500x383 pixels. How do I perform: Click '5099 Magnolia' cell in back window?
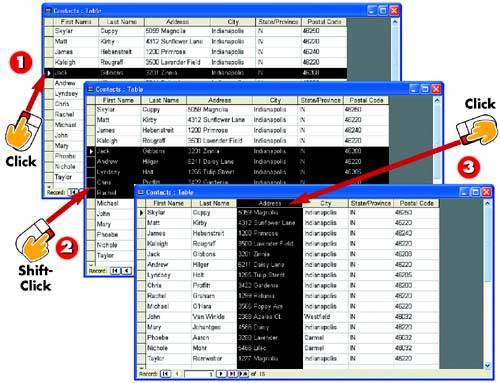[x=177, y=31]
